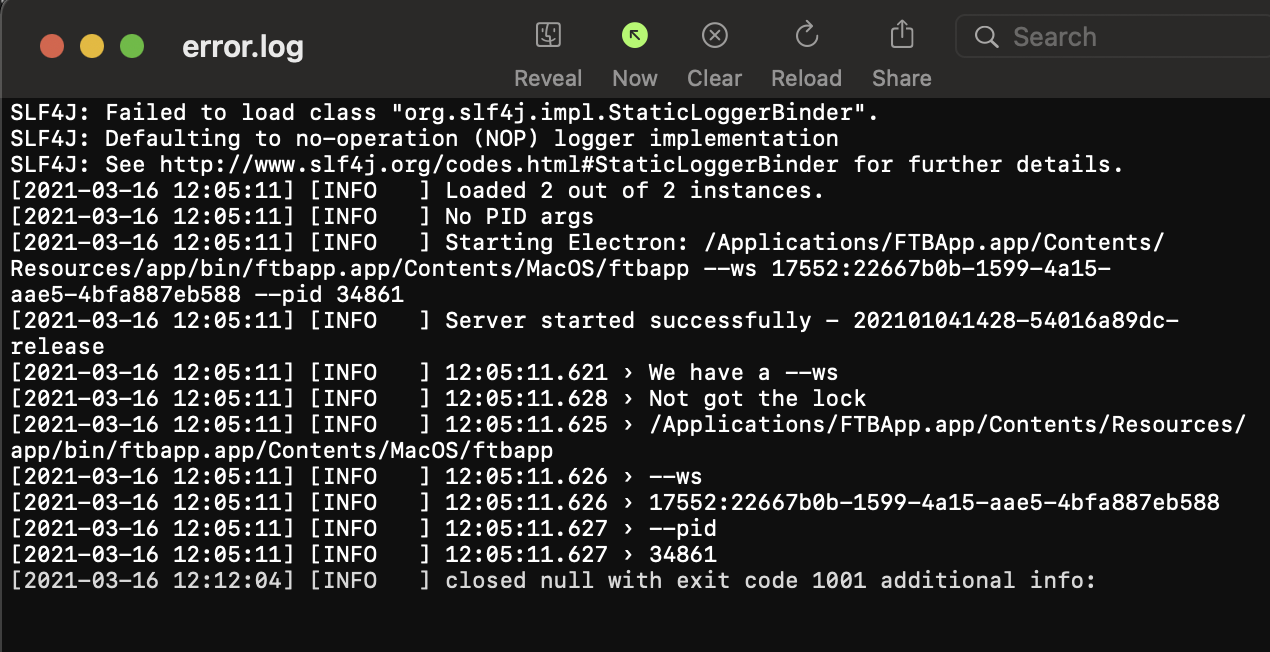Close the error.log window with red button
Screen dimensions: 1270x652
[51, 46]
